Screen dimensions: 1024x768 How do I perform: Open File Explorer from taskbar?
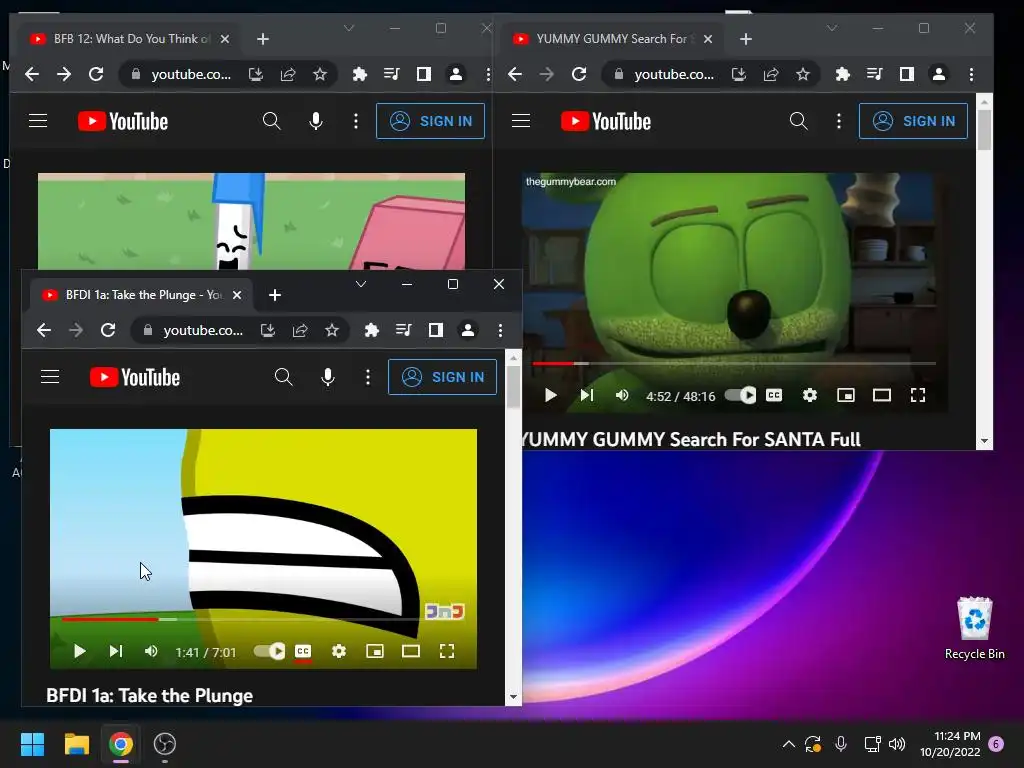(x=76, y=744)
